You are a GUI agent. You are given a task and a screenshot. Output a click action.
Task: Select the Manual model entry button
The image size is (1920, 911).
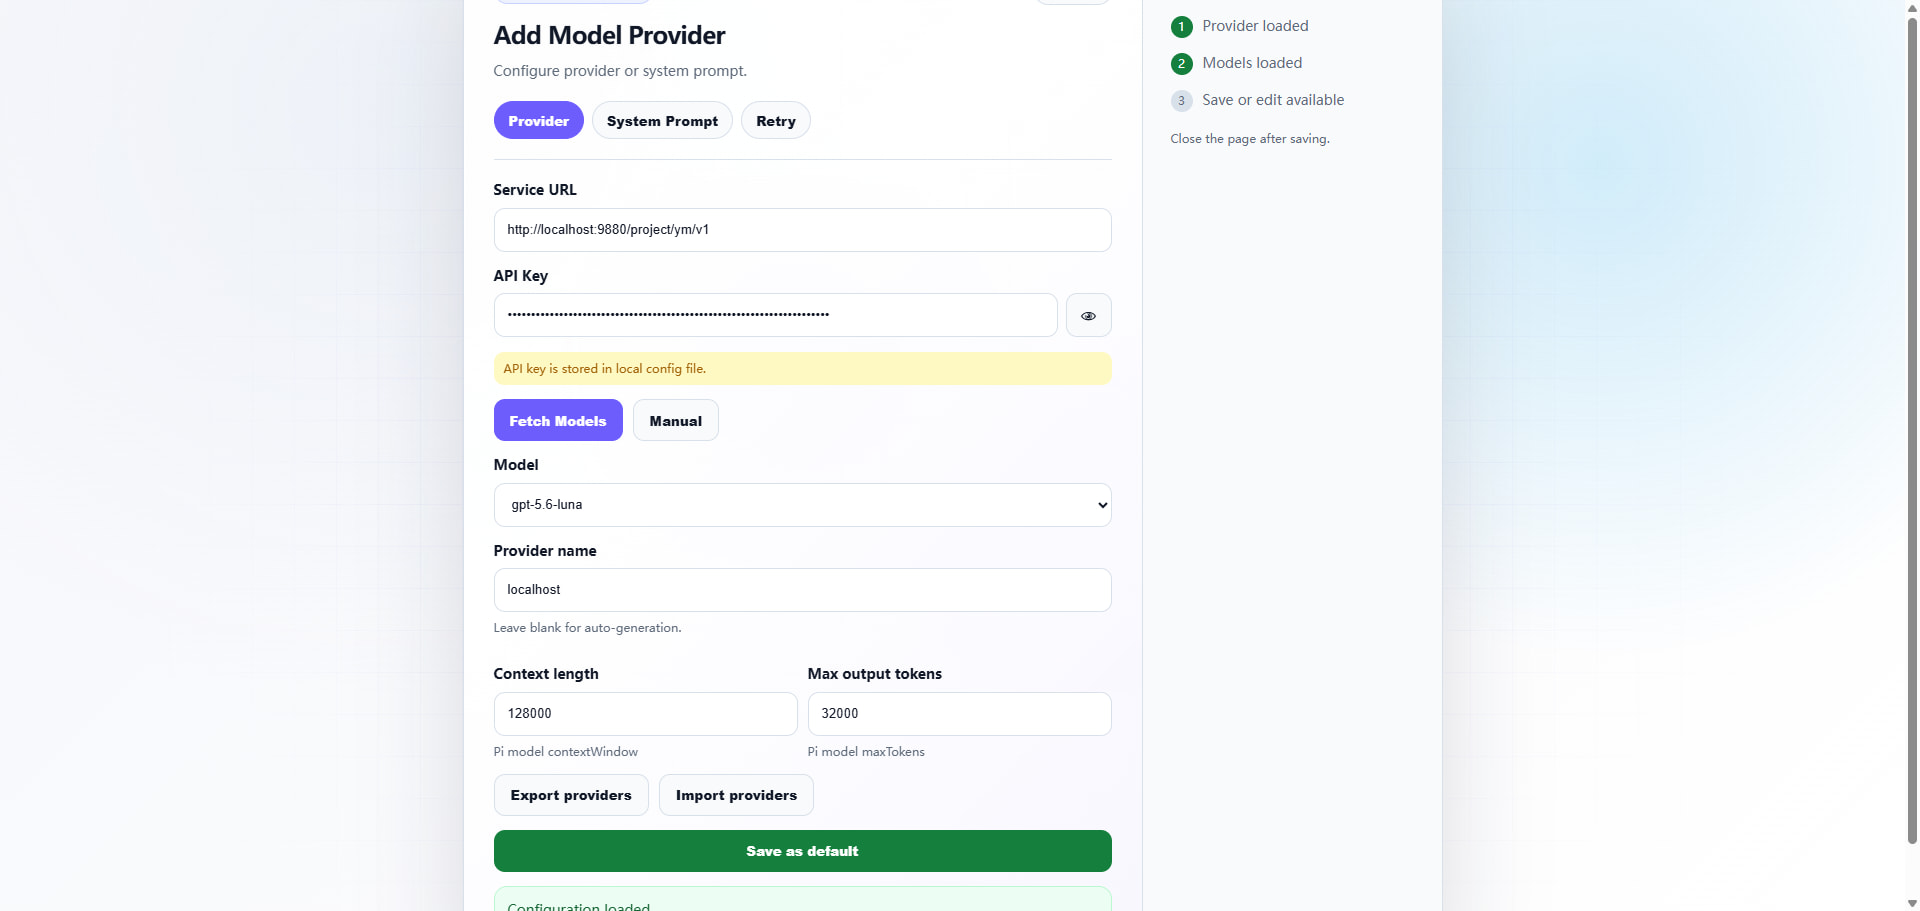[676, 420]
